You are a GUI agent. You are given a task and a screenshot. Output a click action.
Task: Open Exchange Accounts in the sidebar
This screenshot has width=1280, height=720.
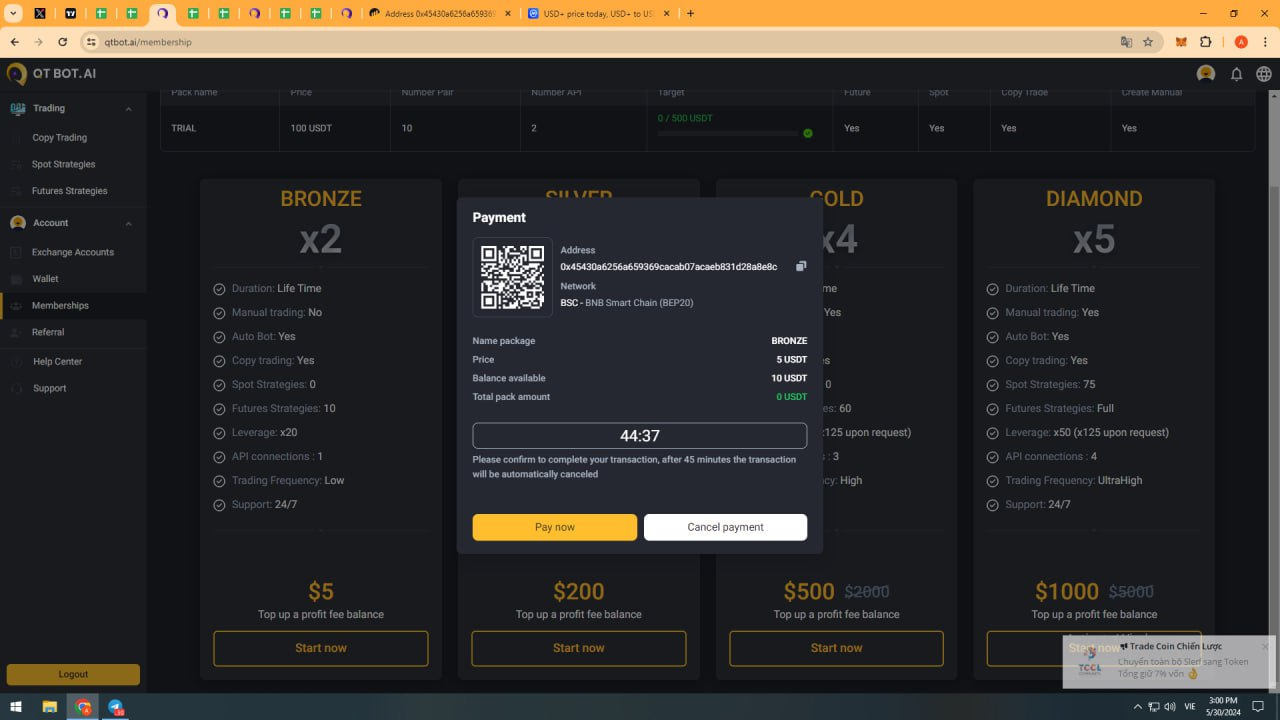pos(73,252)
